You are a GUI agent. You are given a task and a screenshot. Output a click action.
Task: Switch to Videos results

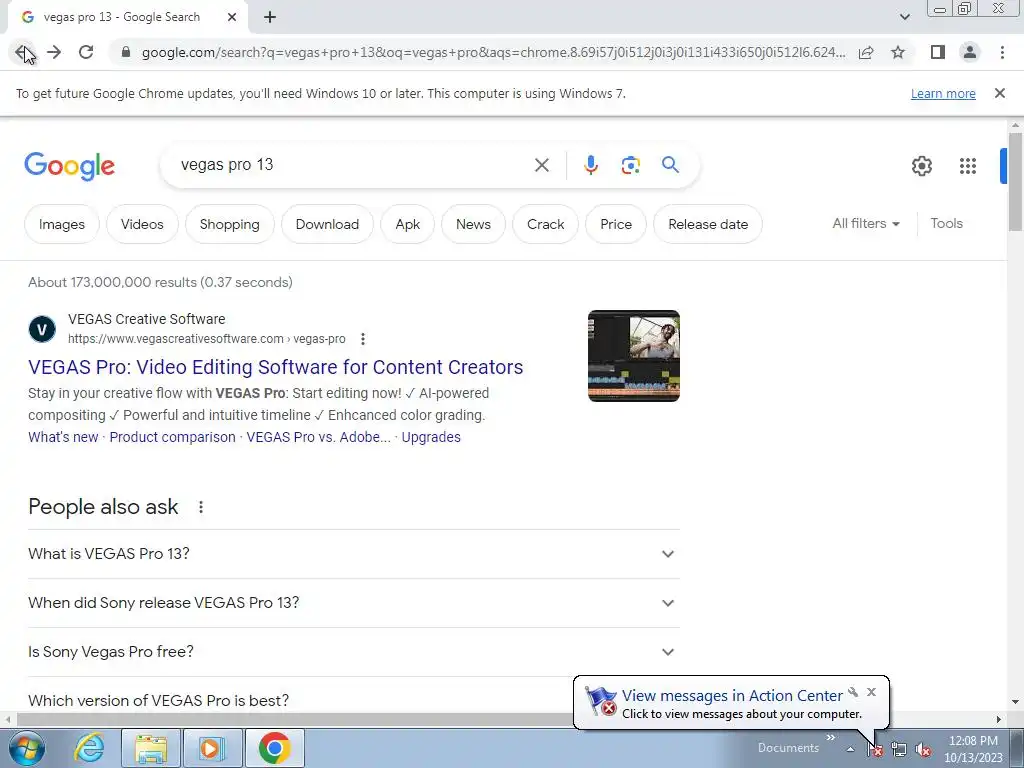(x=142, y=224)
